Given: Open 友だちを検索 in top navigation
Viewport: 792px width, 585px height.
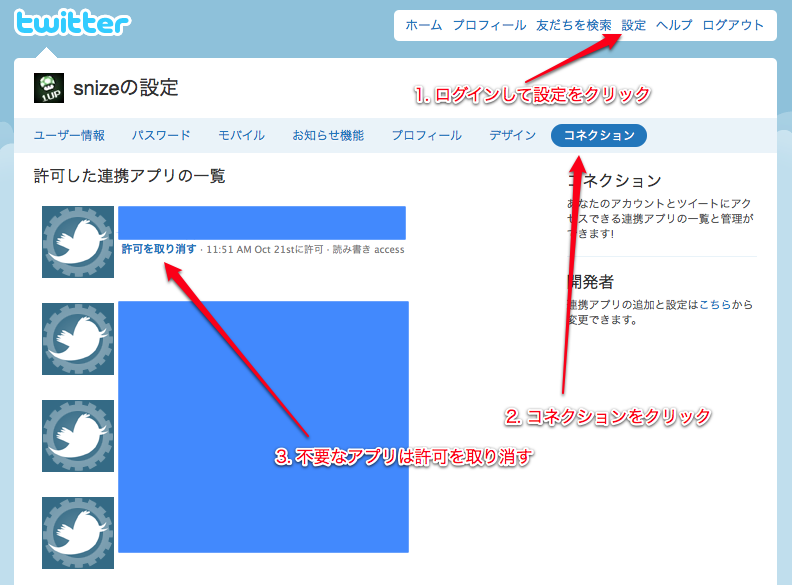Looking at the screenshot, I should click(x=573, y=25).
